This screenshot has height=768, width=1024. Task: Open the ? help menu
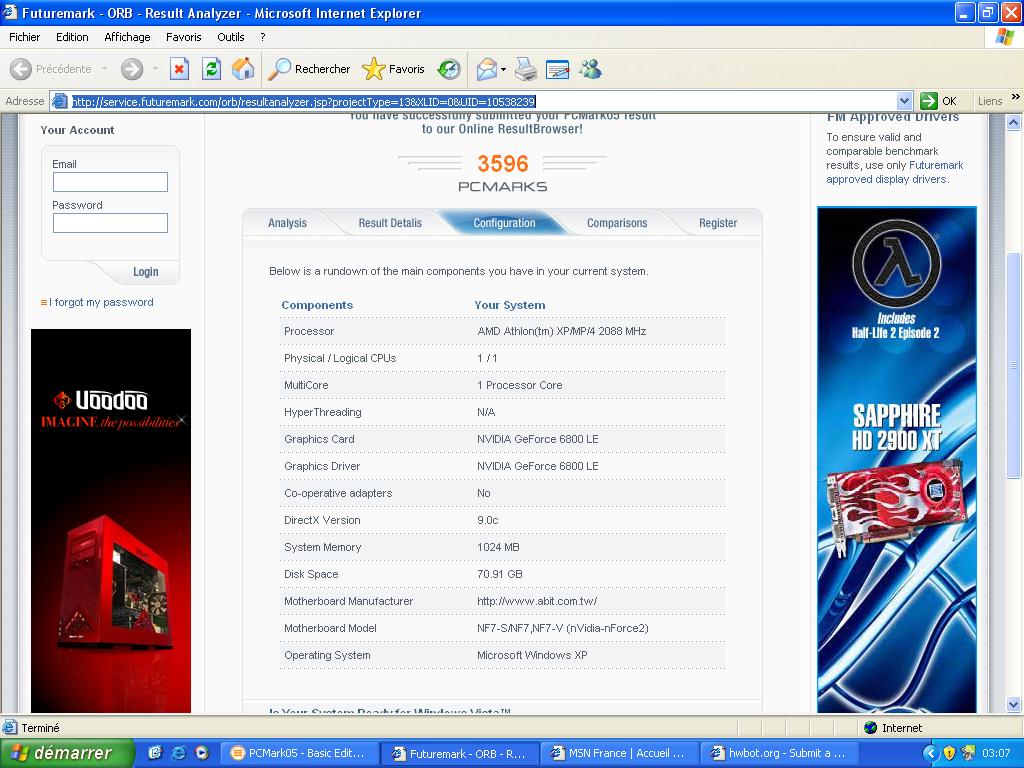pos(263,37)
